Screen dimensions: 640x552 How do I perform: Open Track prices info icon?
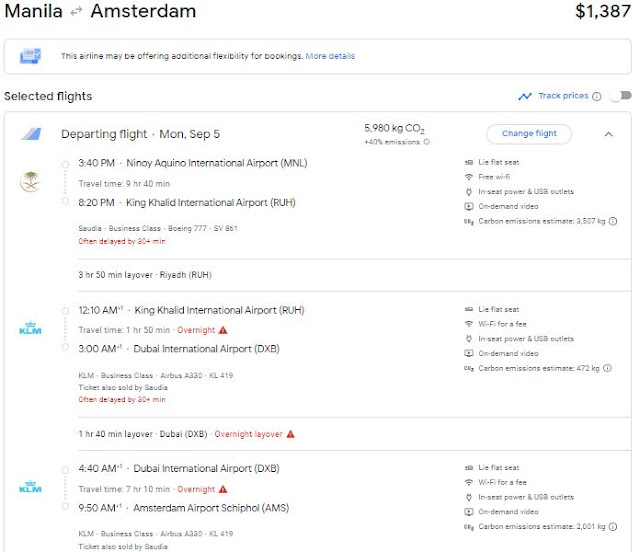(x=597, y=97)
